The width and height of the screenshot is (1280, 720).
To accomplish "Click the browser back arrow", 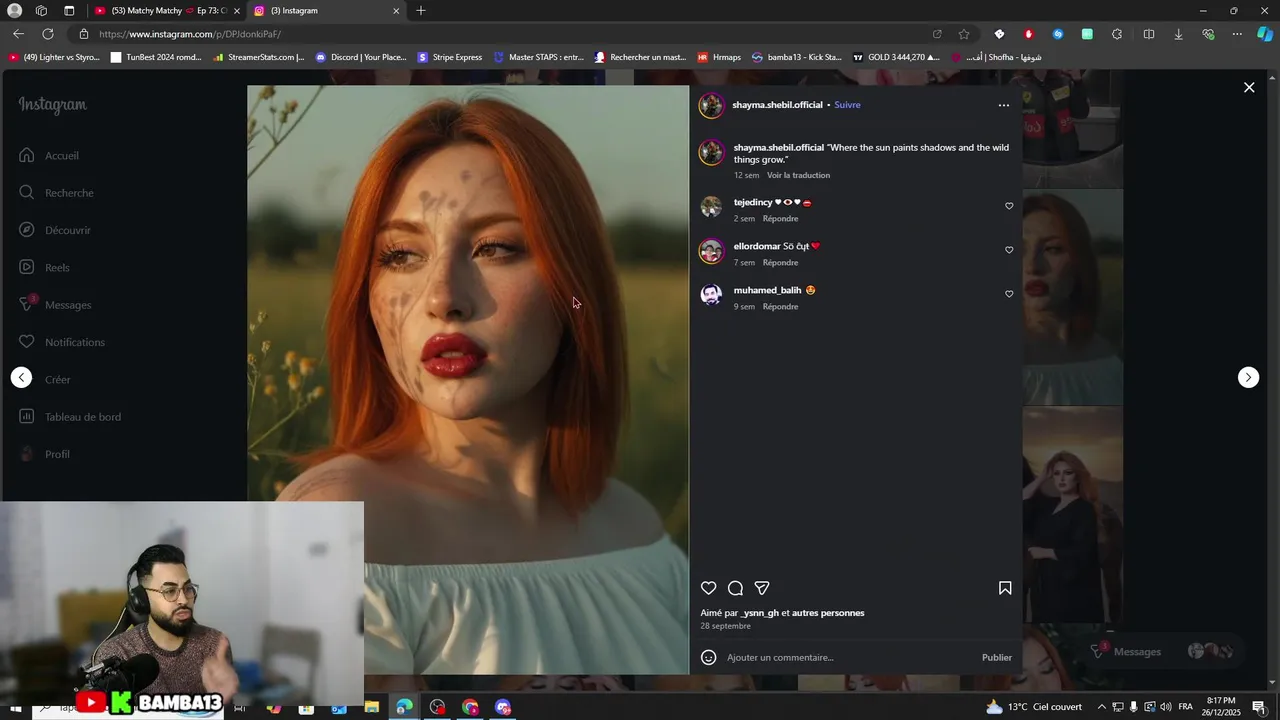I will [x=18, y=34].
